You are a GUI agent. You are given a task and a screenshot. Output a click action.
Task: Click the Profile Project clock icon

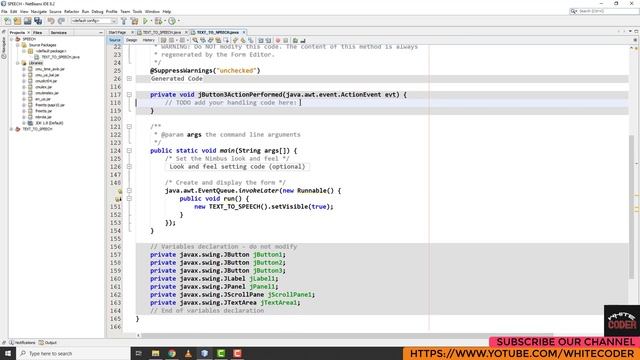[x=172, y=21]
